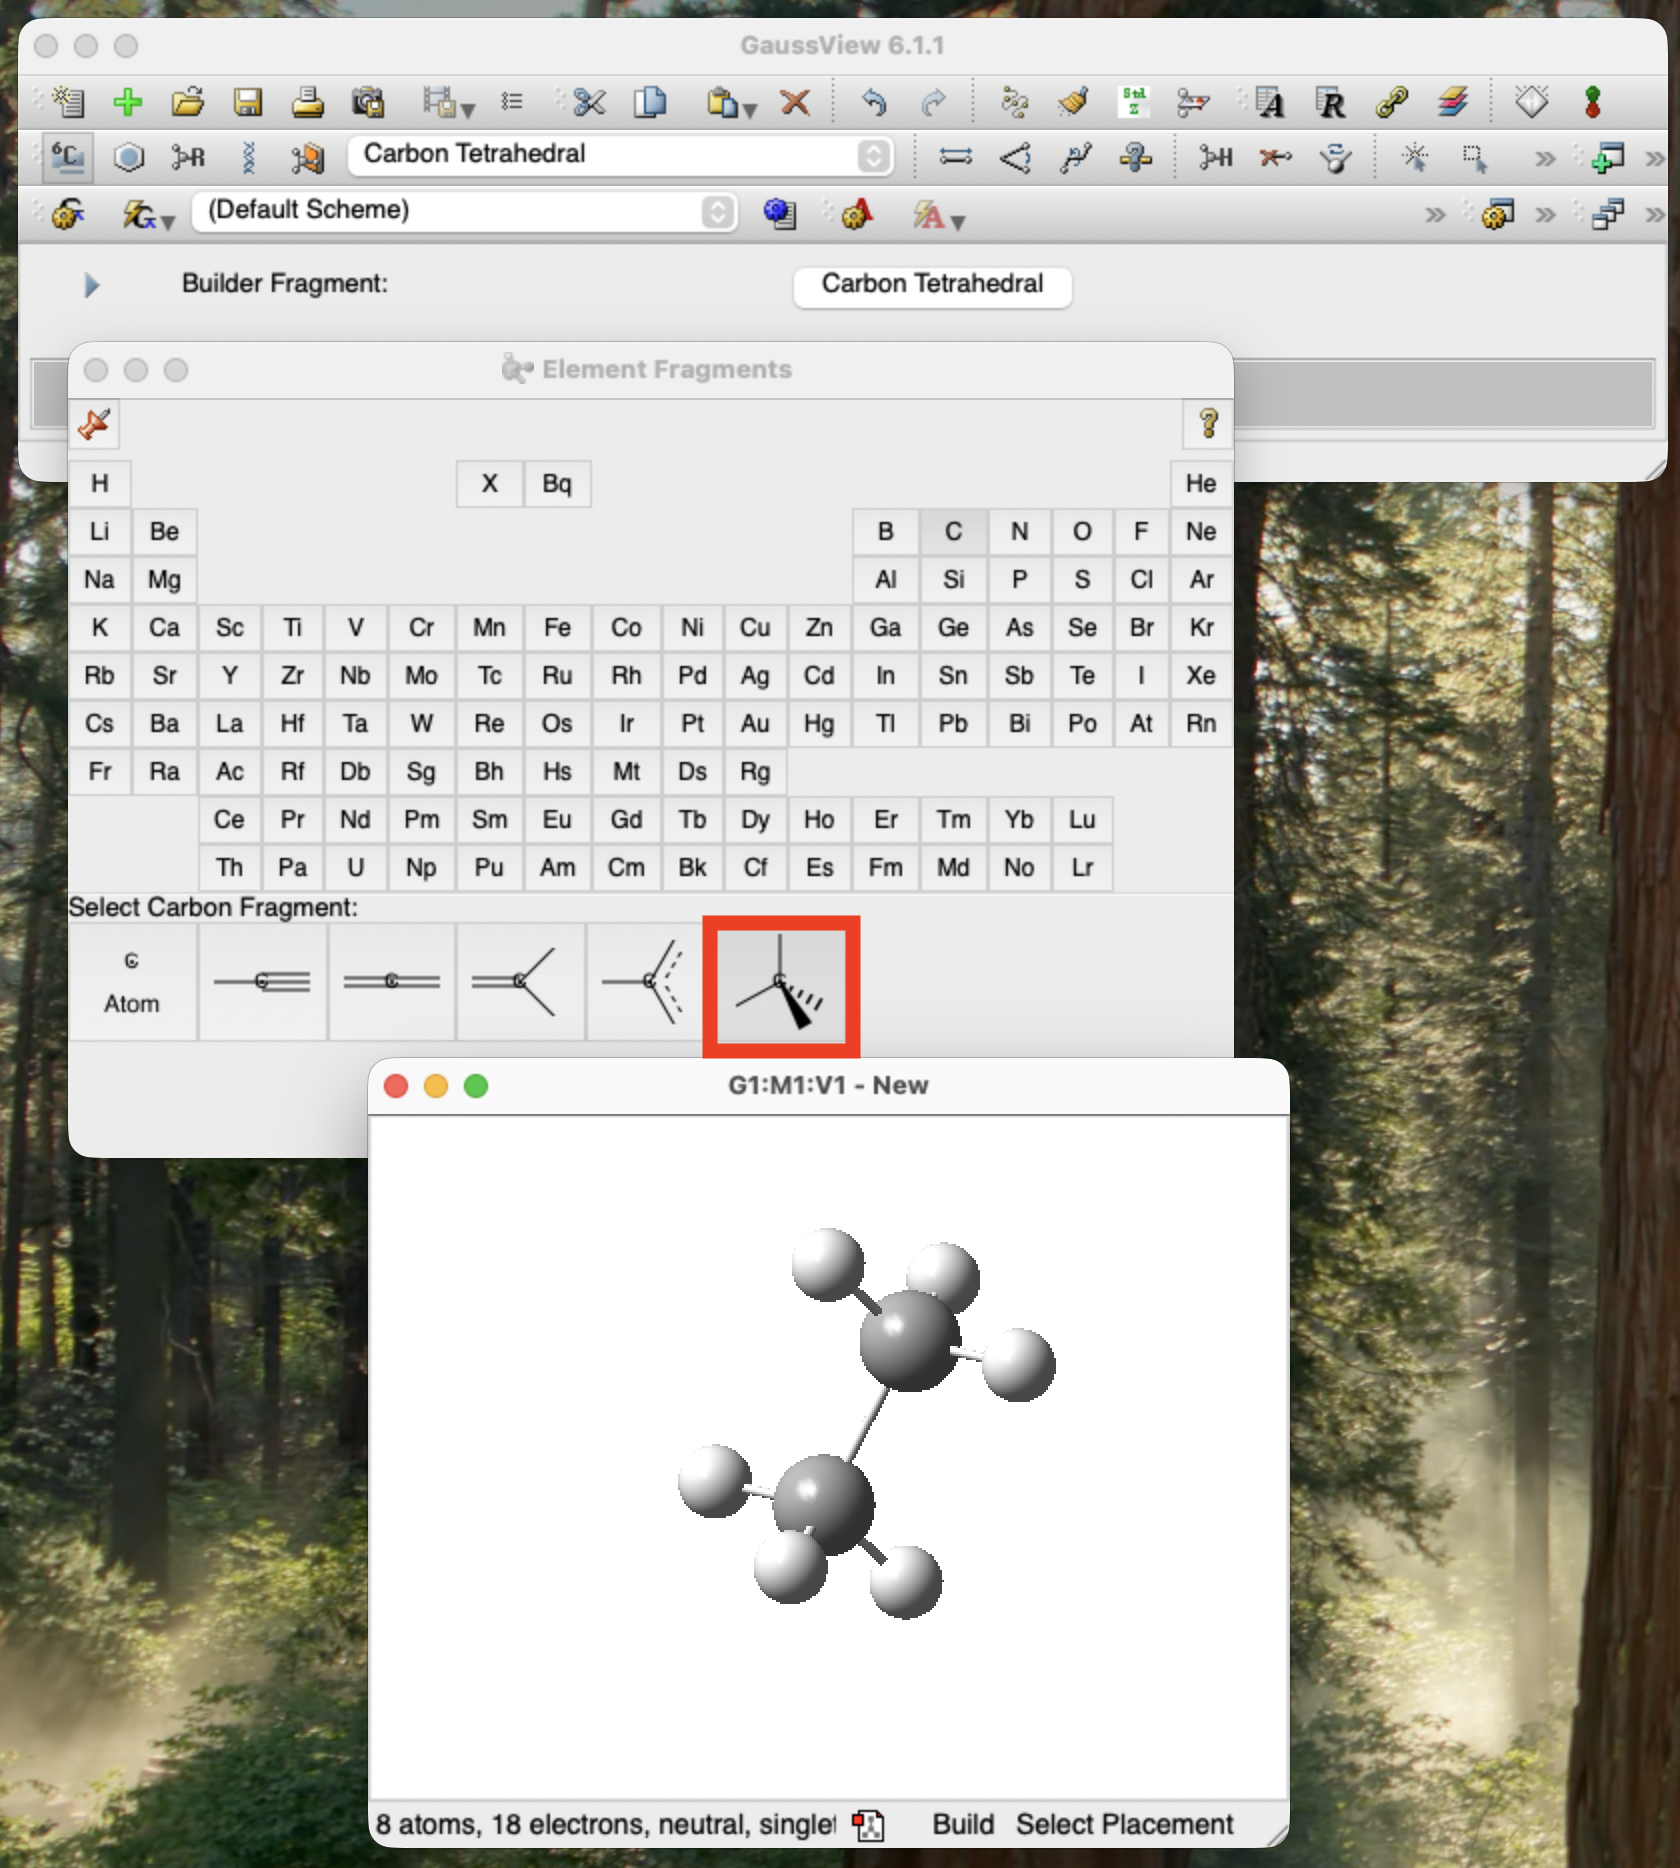
Task: Undo the last action
Action: click(x=874, y=102)
